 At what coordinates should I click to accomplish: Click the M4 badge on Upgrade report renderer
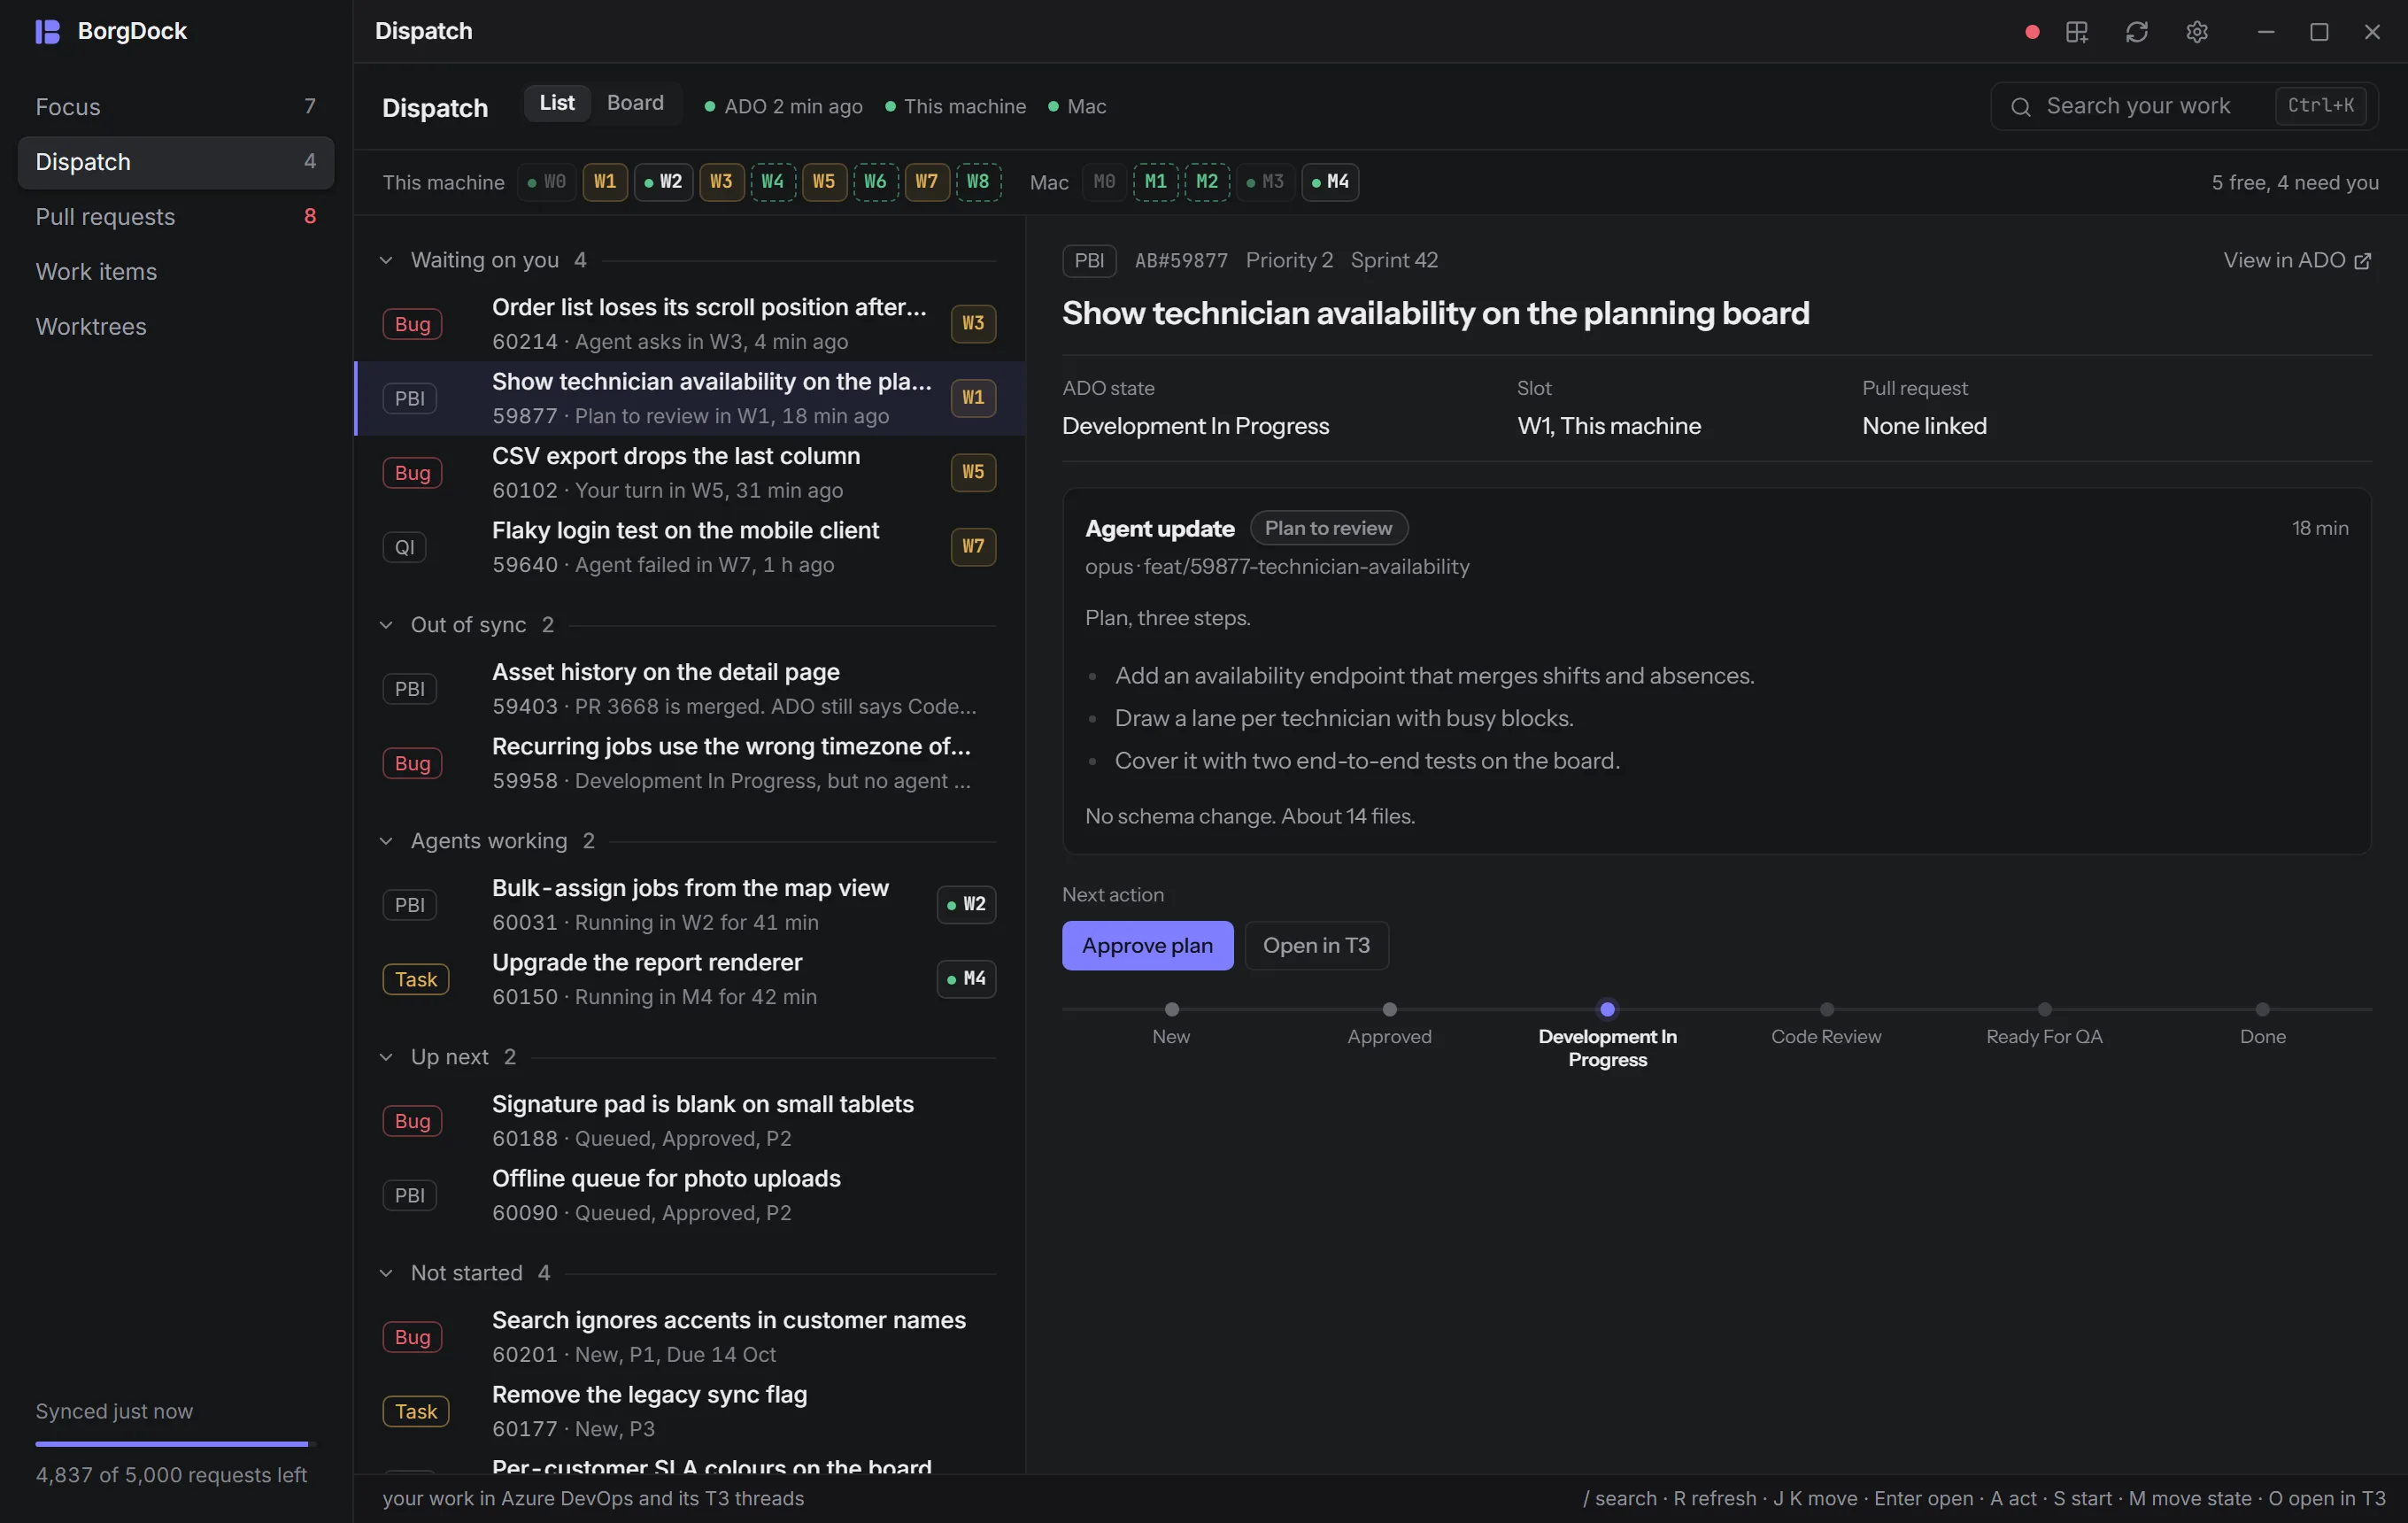coord(966,978)
